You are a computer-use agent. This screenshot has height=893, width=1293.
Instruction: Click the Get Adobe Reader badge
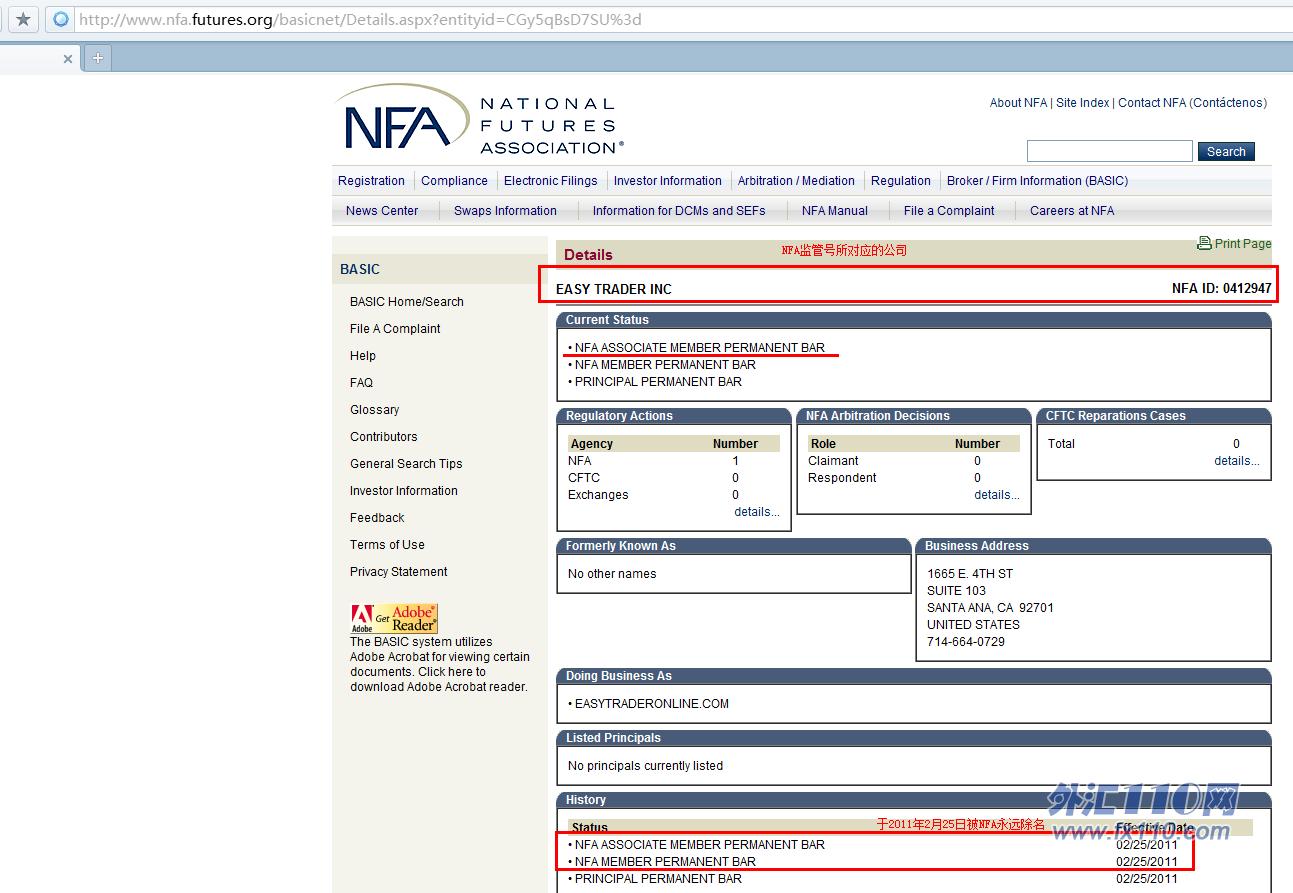point(394,619)
